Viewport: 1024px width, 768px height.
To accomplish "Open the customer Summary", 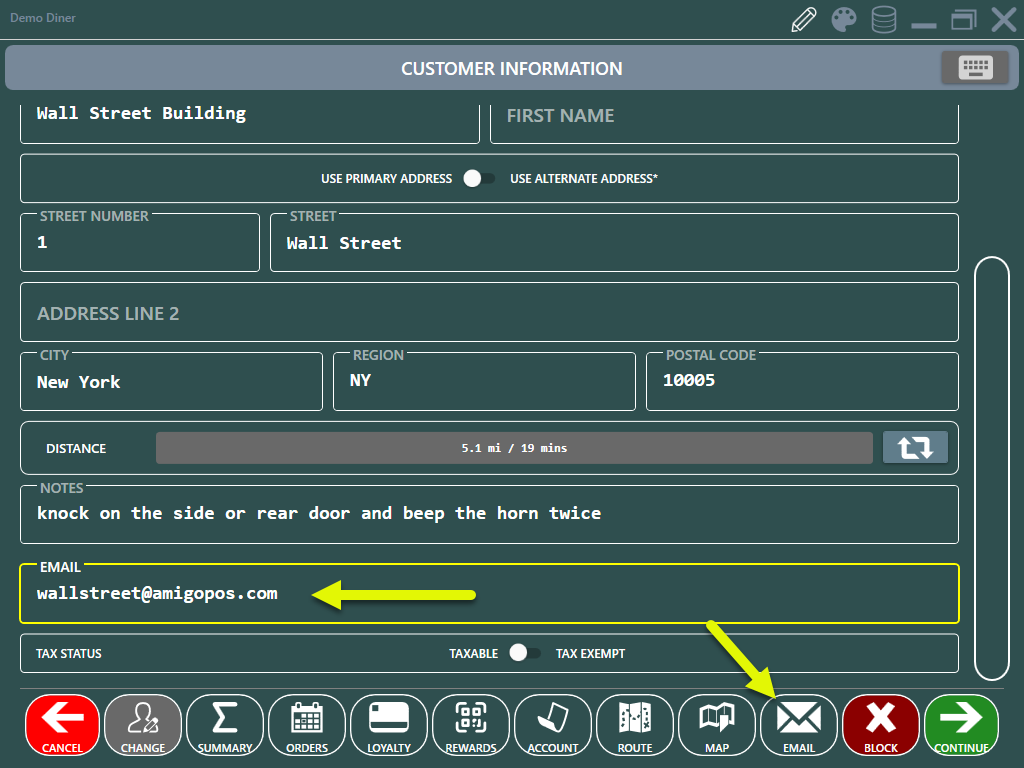I will (x=225, y=725).
